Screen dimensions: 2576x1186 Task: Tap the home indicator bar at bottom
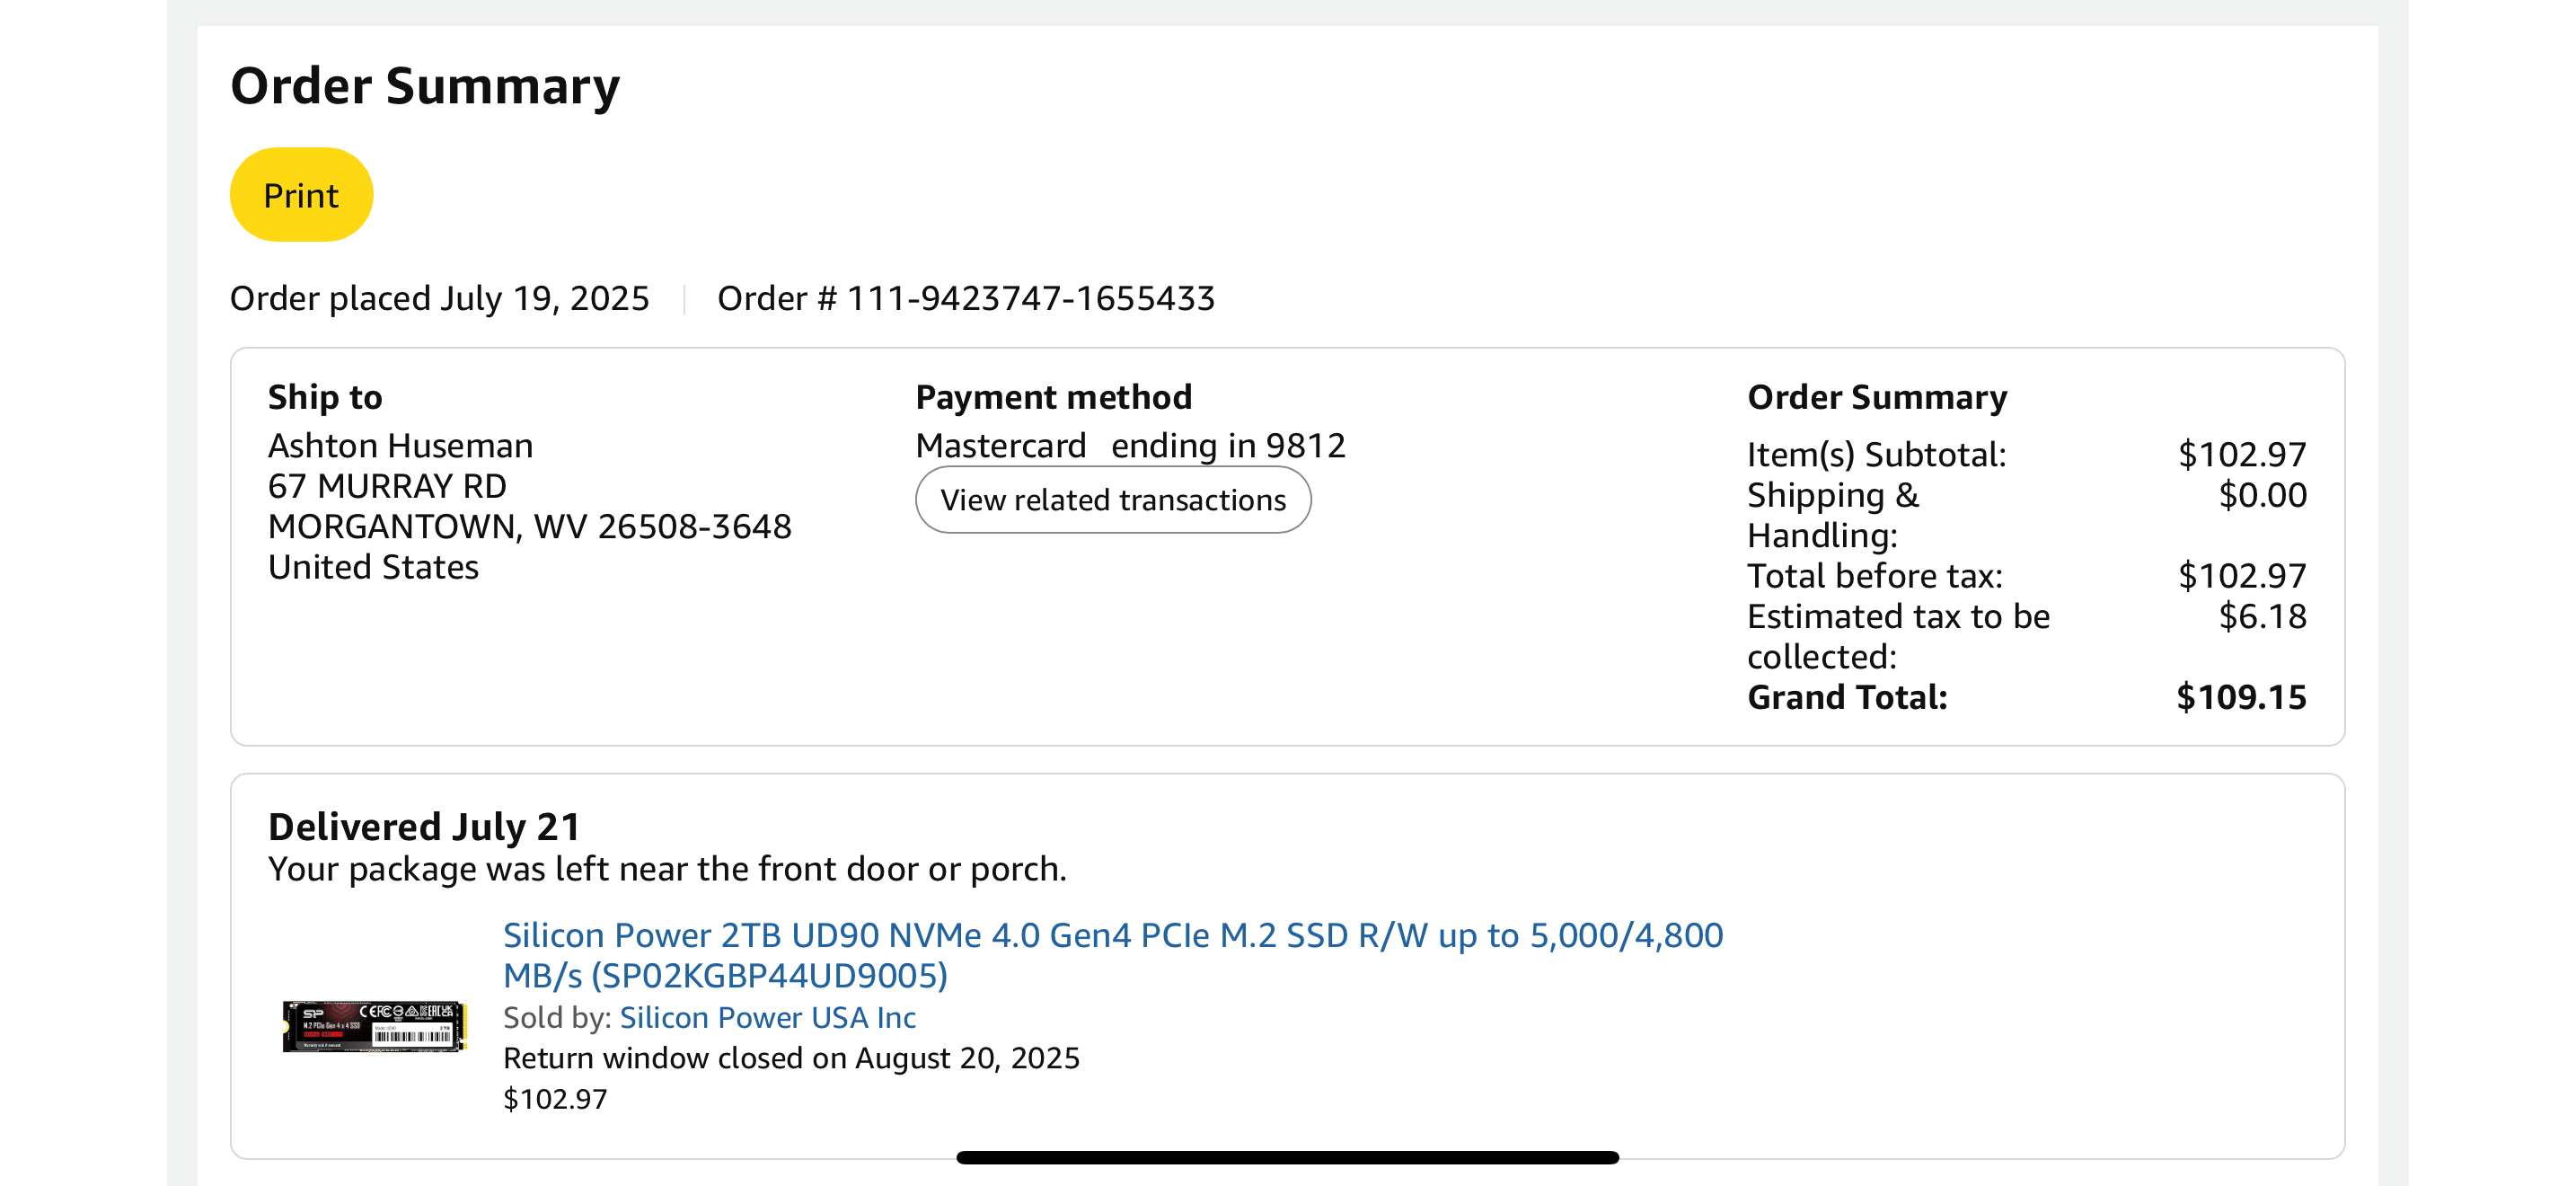(x=1287, y=1157)
